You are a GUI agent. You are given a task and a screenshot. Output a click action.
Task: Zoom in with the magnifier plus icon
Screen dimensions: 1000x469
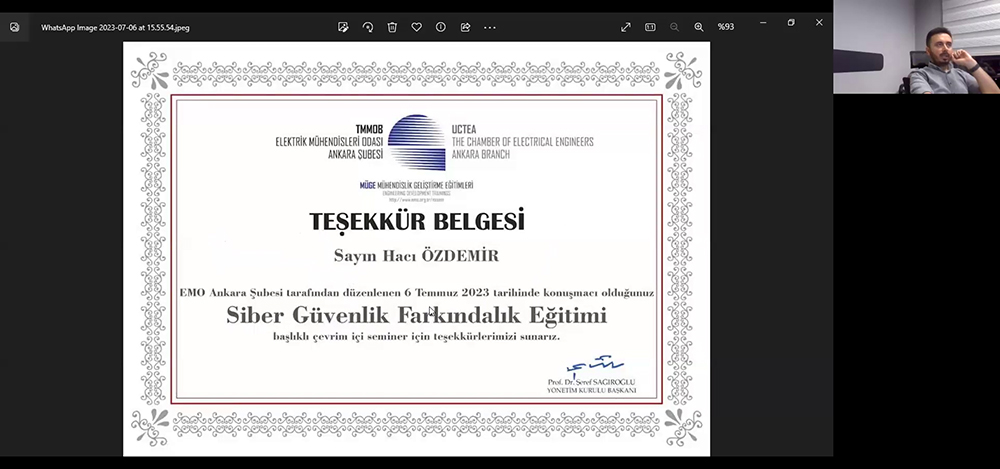pyautogui.click(x=699, y=27)
